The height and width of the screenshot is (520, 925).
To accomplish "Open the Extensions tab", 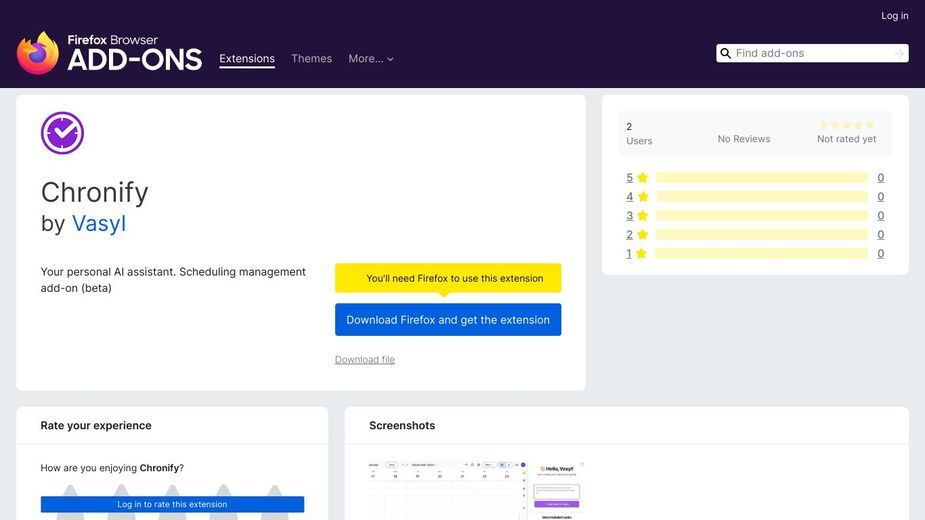I will [247, 58].
